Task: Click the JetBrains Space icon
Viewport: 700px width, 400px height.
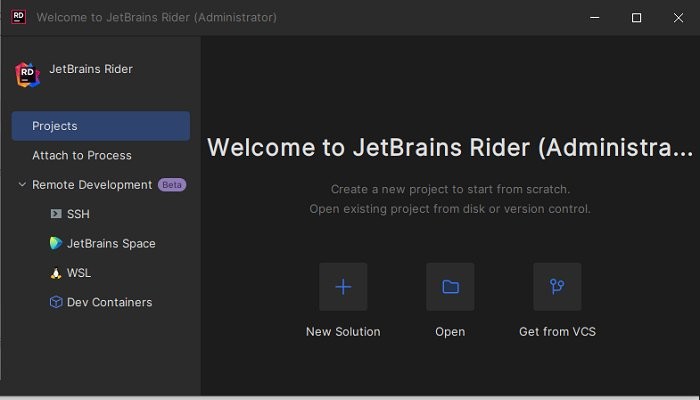Action: point(56,243)
